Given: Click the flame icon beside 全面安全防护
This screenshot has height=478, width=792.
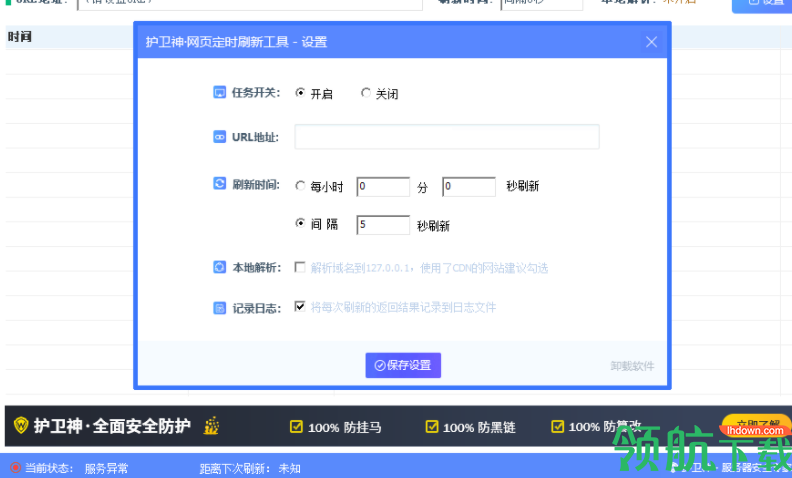Looking at the screenshot, I should click(211, 425).
